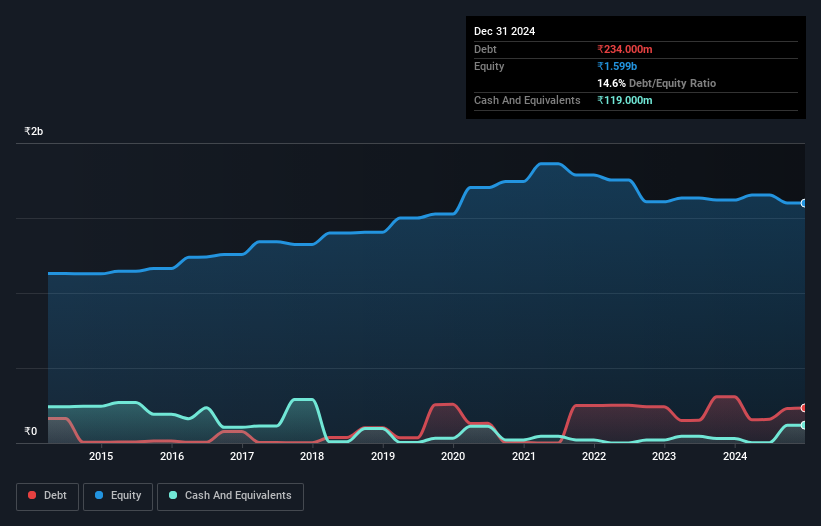Click the 2023 axis label

(664, 456)
